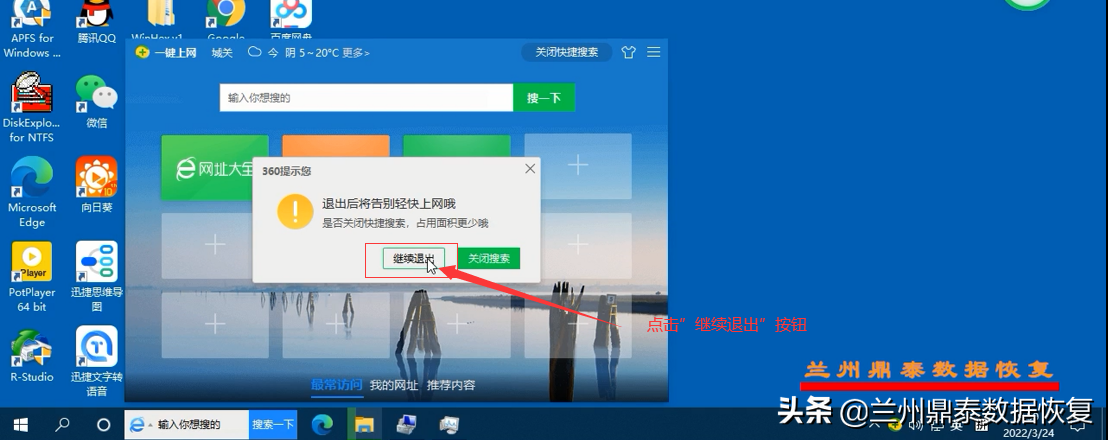Open 微信 desktop icon
The height and width of the screenshot is (440, 1108).
tap(97, 102)
